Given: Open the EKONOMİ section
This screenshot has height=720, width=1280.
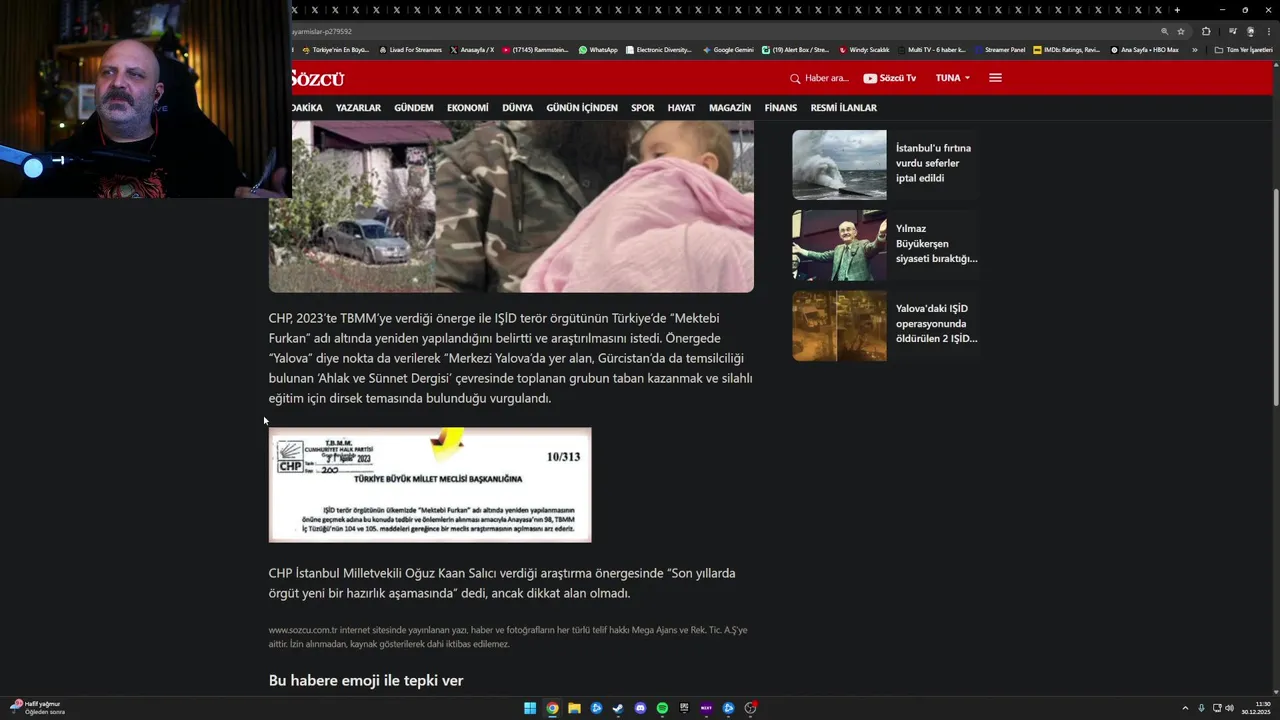Looking at the screenshot, I should 468,108.
